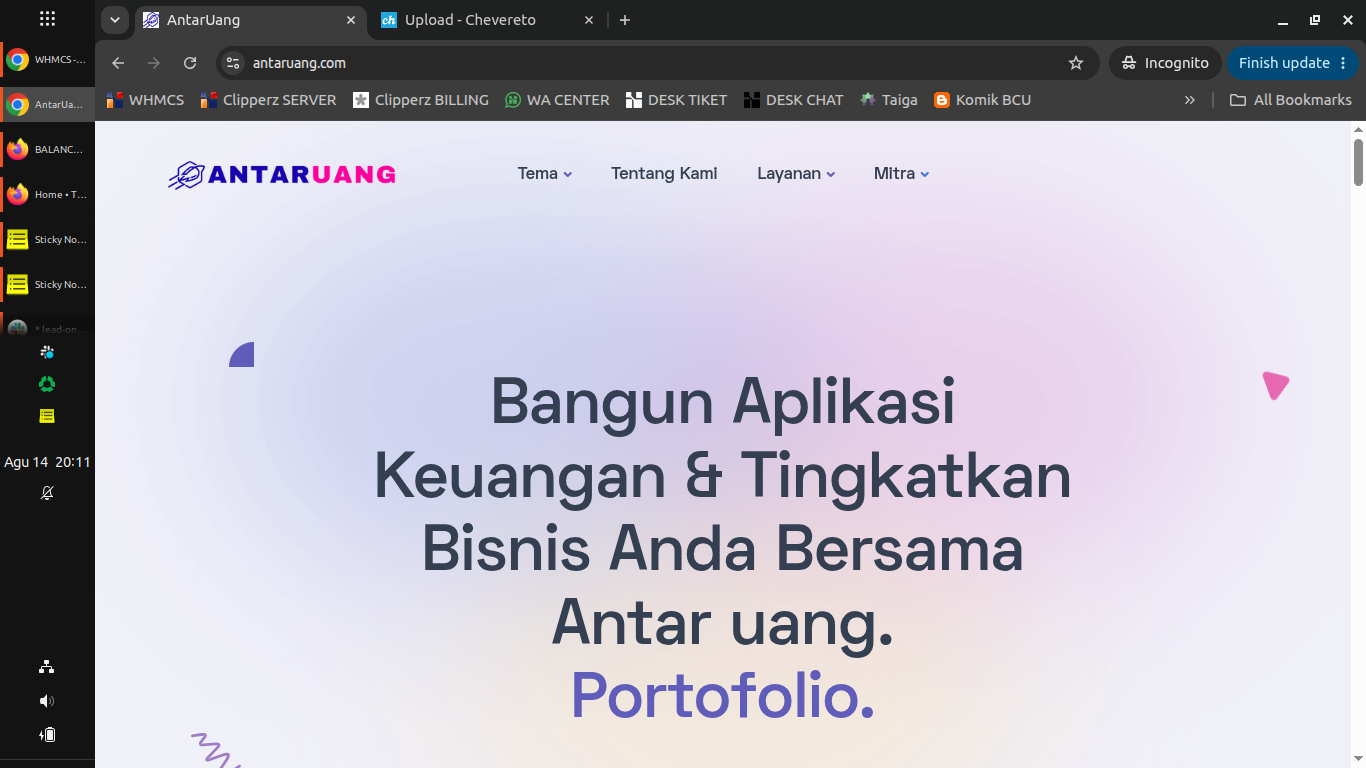Open the Home Firefox window in dock
This screenshot has width=1366, height=768.
point(47,195)
